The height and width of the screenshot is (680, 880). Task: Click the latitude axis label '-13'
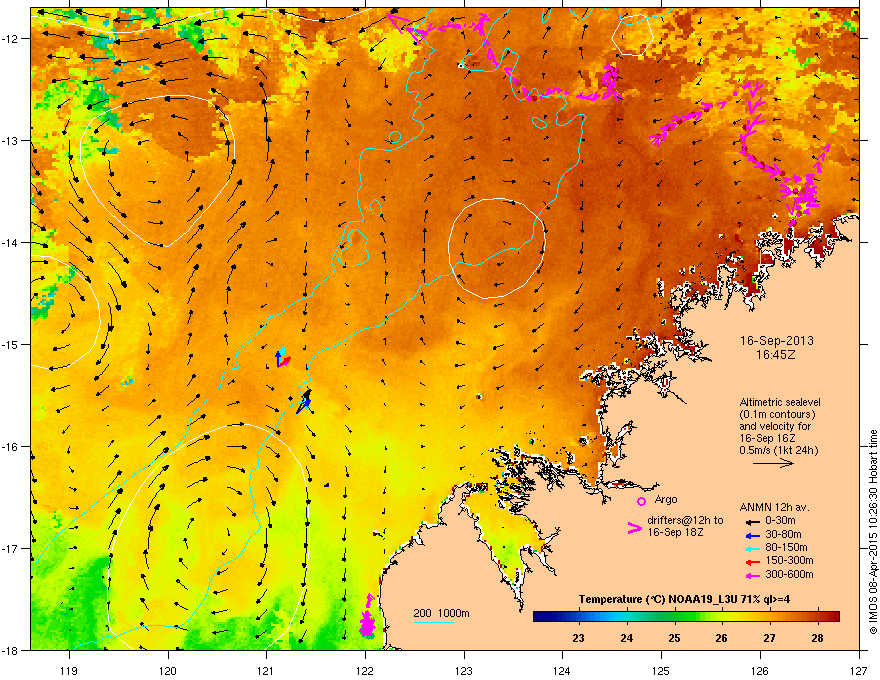[x=10, y=140]
